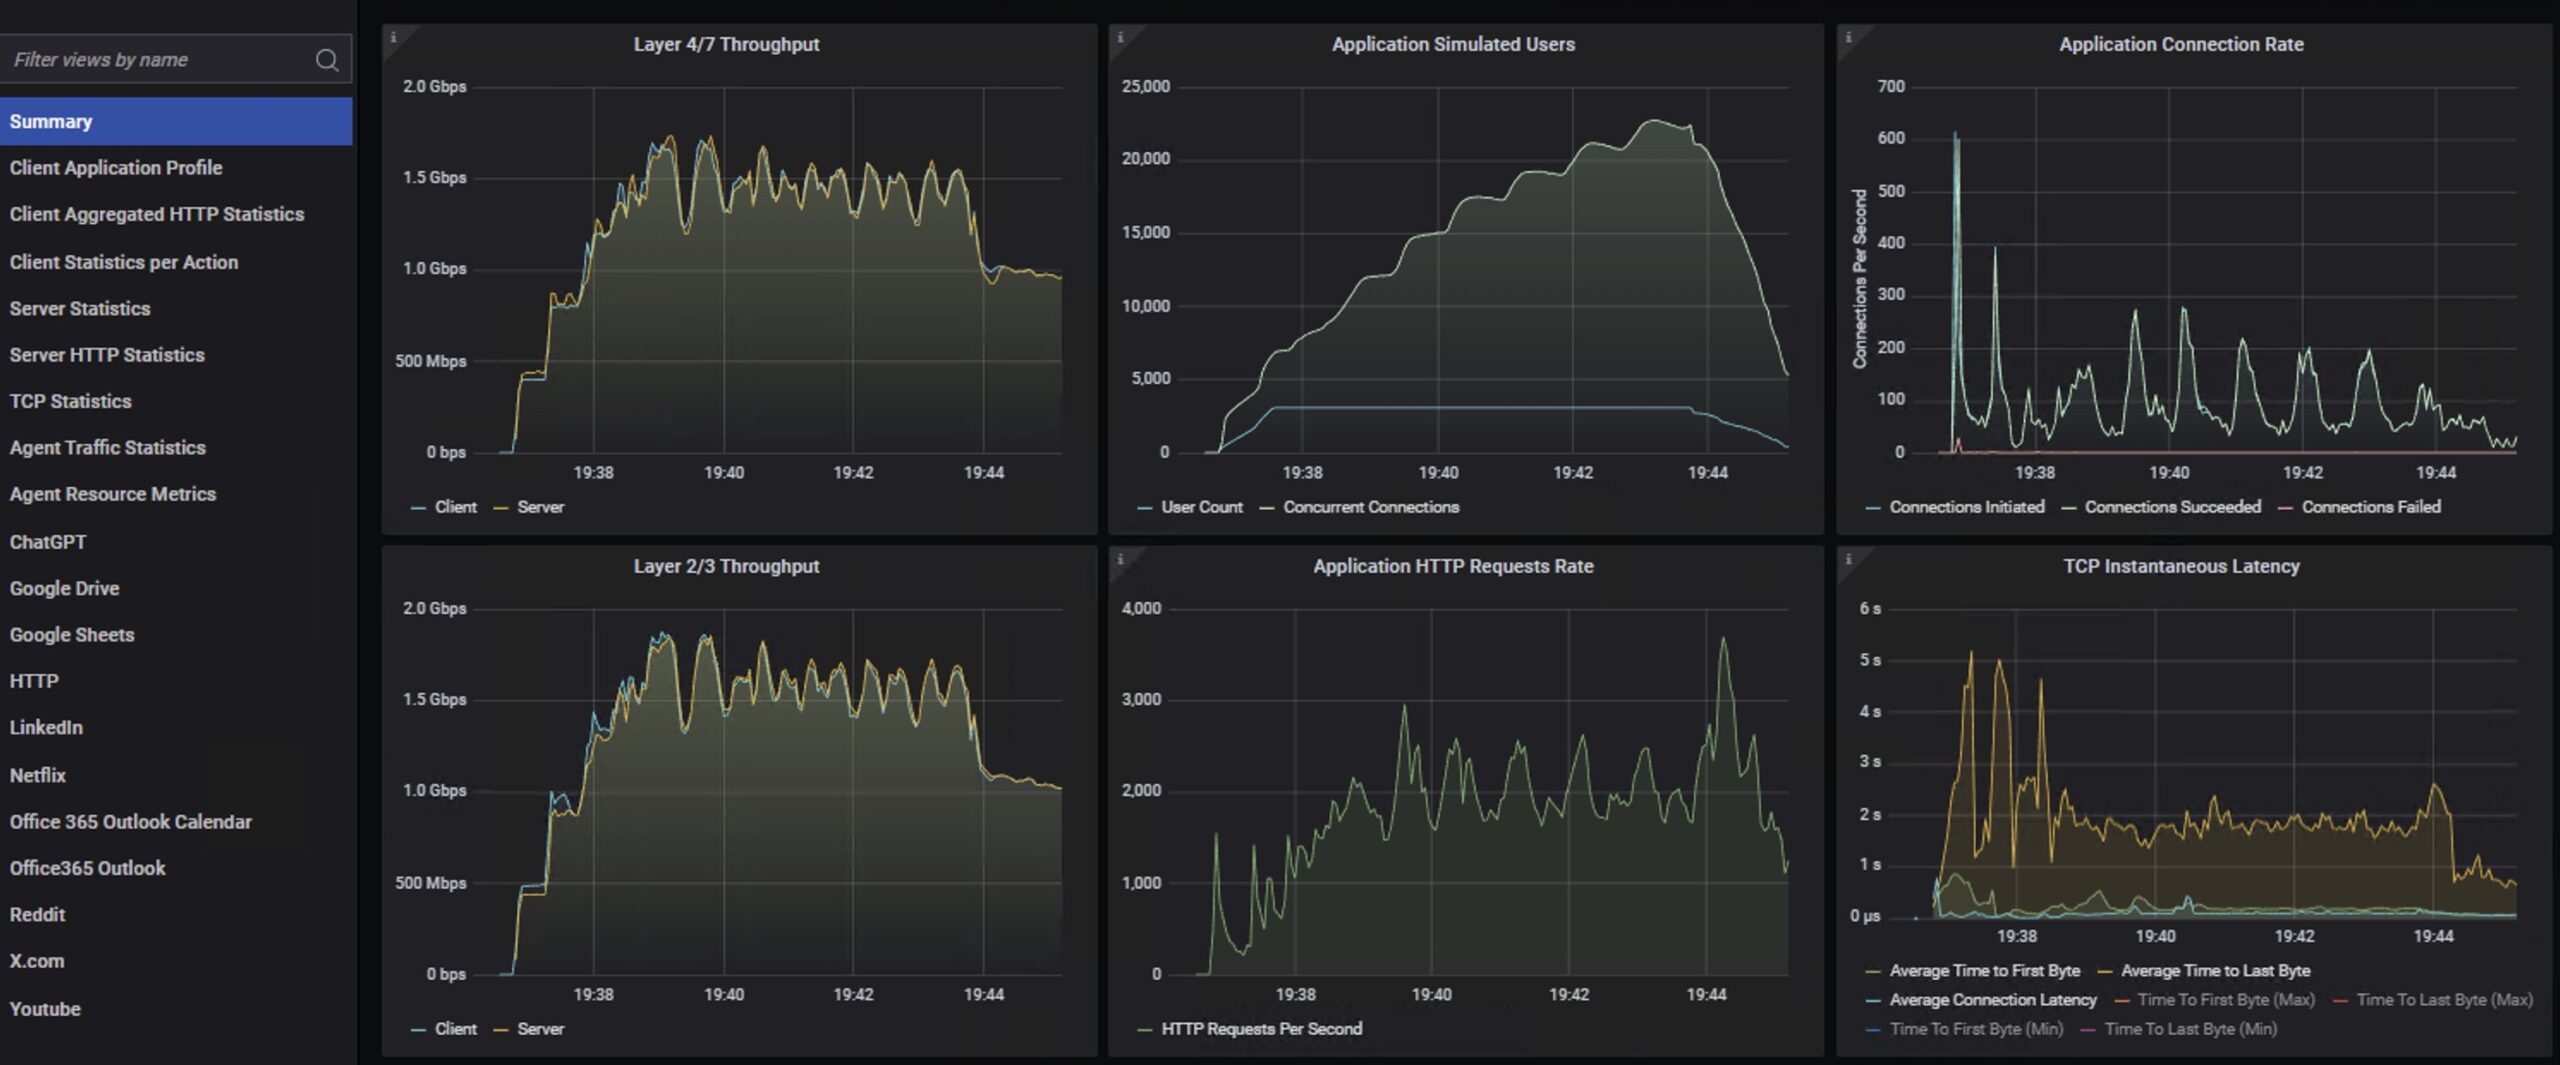Click info icon on Application Simulated Users panel
Screen dimensions: 2560x1065
click(1120, 38)
